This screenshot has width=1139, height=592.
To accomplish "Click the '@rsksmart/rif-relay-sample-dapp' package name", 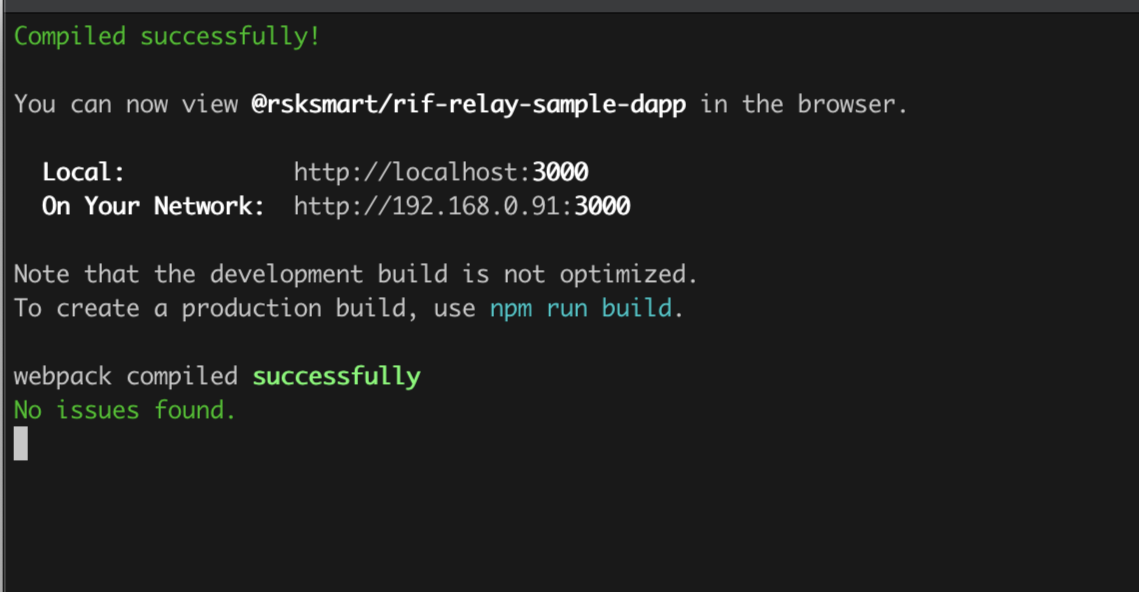I will (468, 104).
